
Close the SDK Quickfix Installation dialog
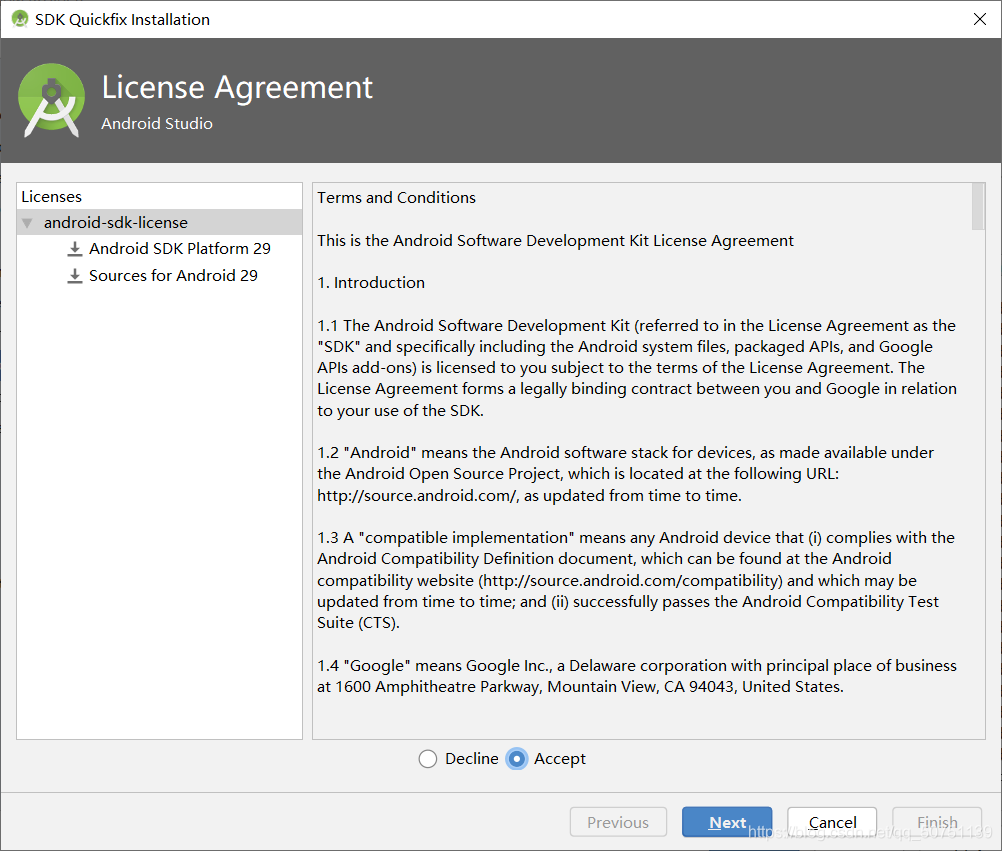coord(980,19)
